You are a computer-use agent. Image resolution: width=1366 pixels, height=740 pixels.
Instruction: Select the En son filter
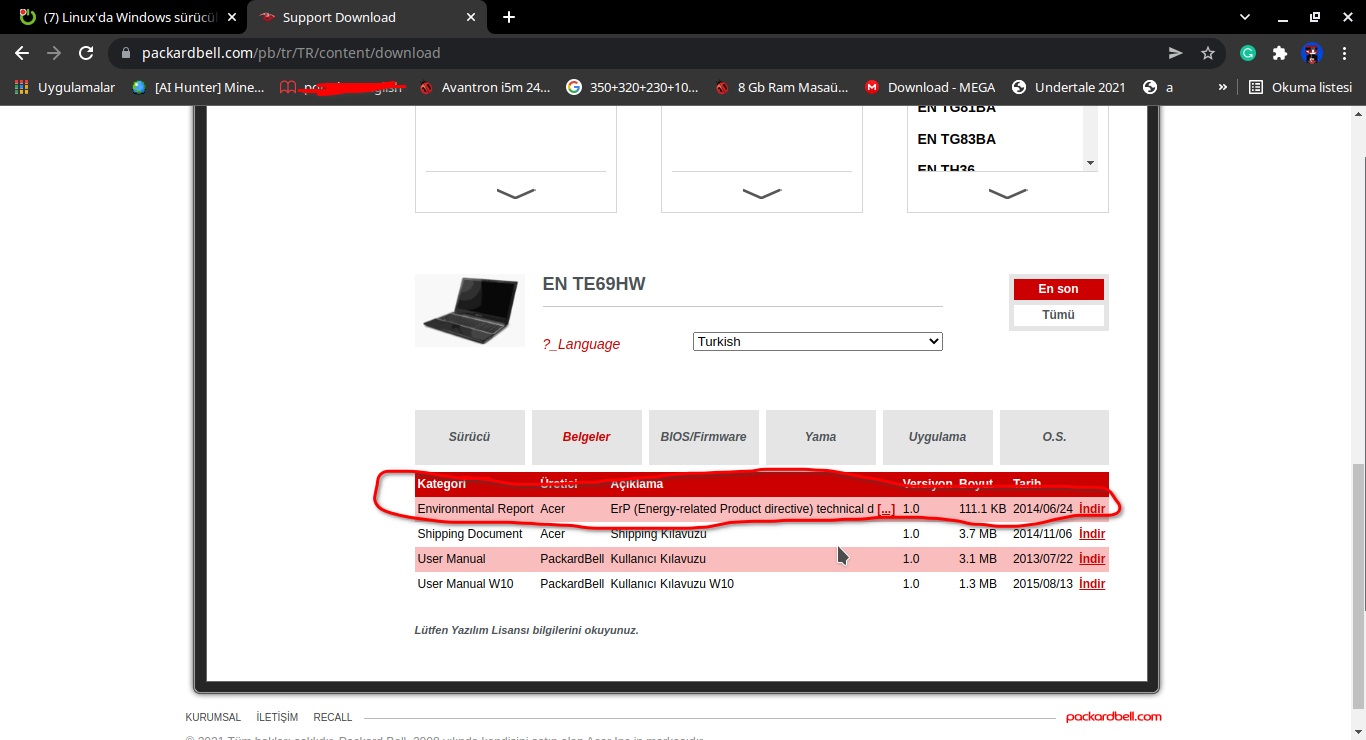click(1058, 289)
